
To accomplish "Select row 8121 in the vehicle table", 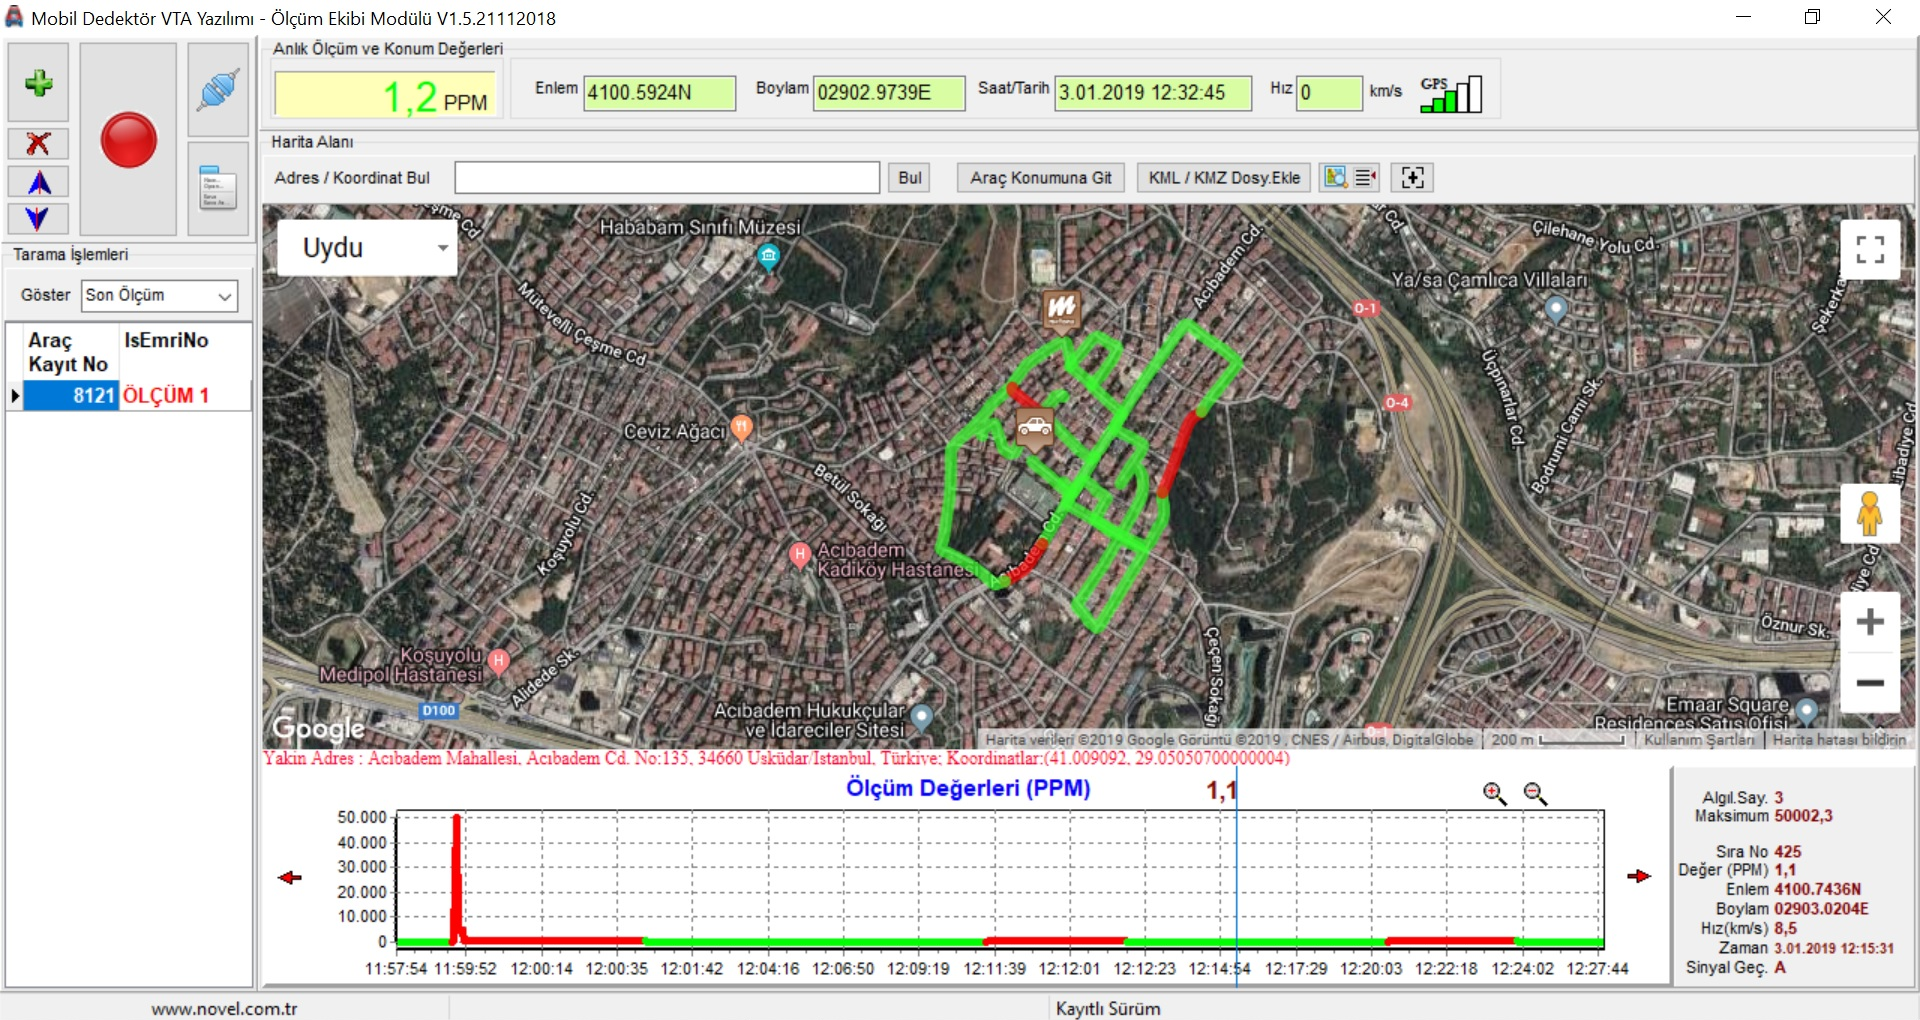I will (71, 395).
